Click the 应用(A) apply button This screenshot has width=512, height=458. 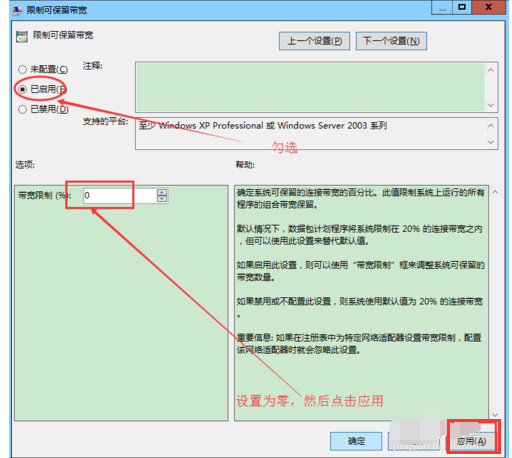pyautogui.click(x=471, y=441)
